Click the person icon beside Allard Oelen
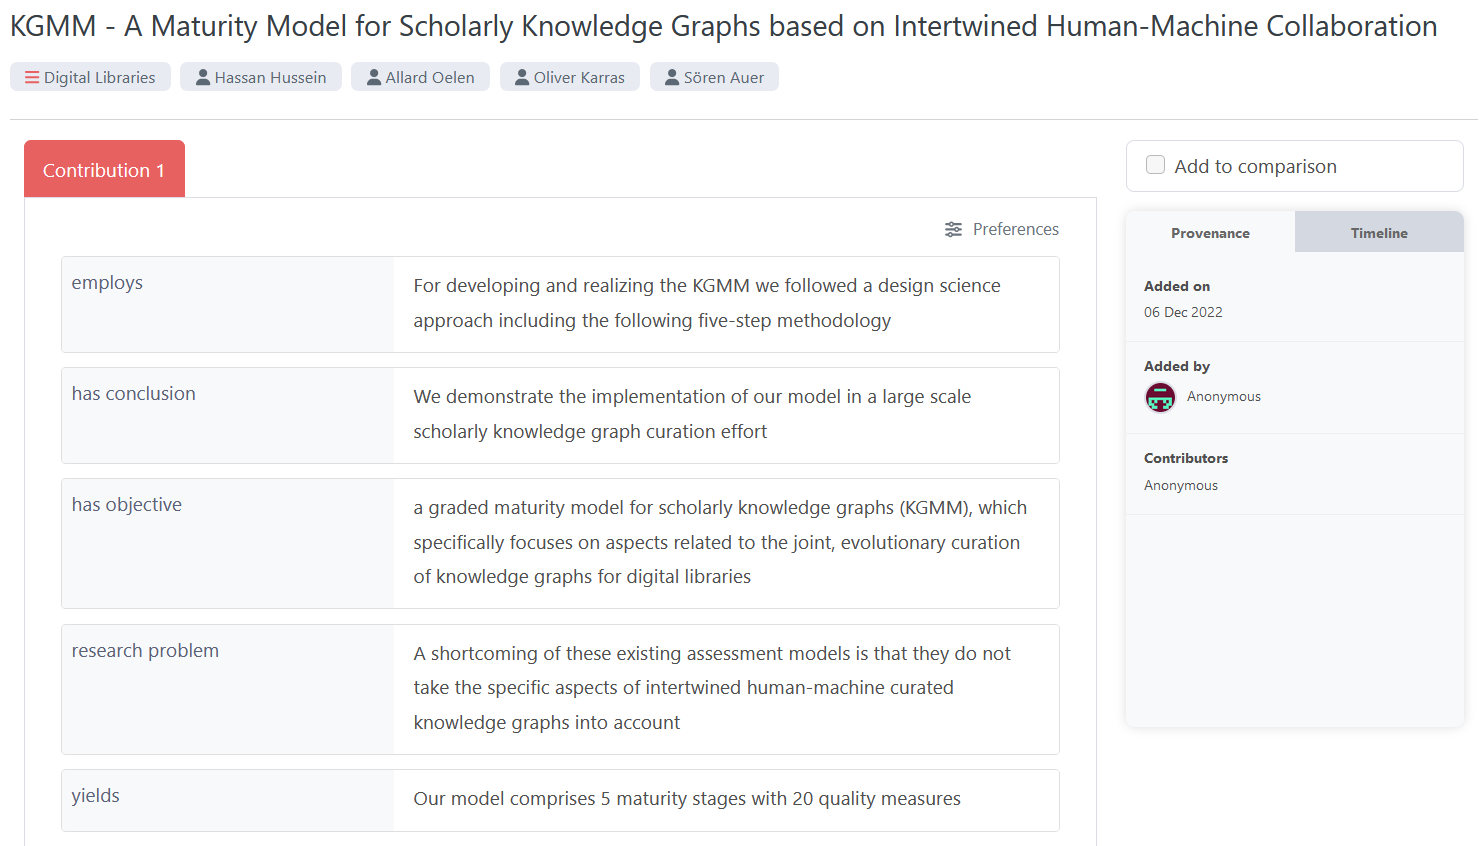The height and width of the screenshot is (846, 1479). (x=374, y=77)
